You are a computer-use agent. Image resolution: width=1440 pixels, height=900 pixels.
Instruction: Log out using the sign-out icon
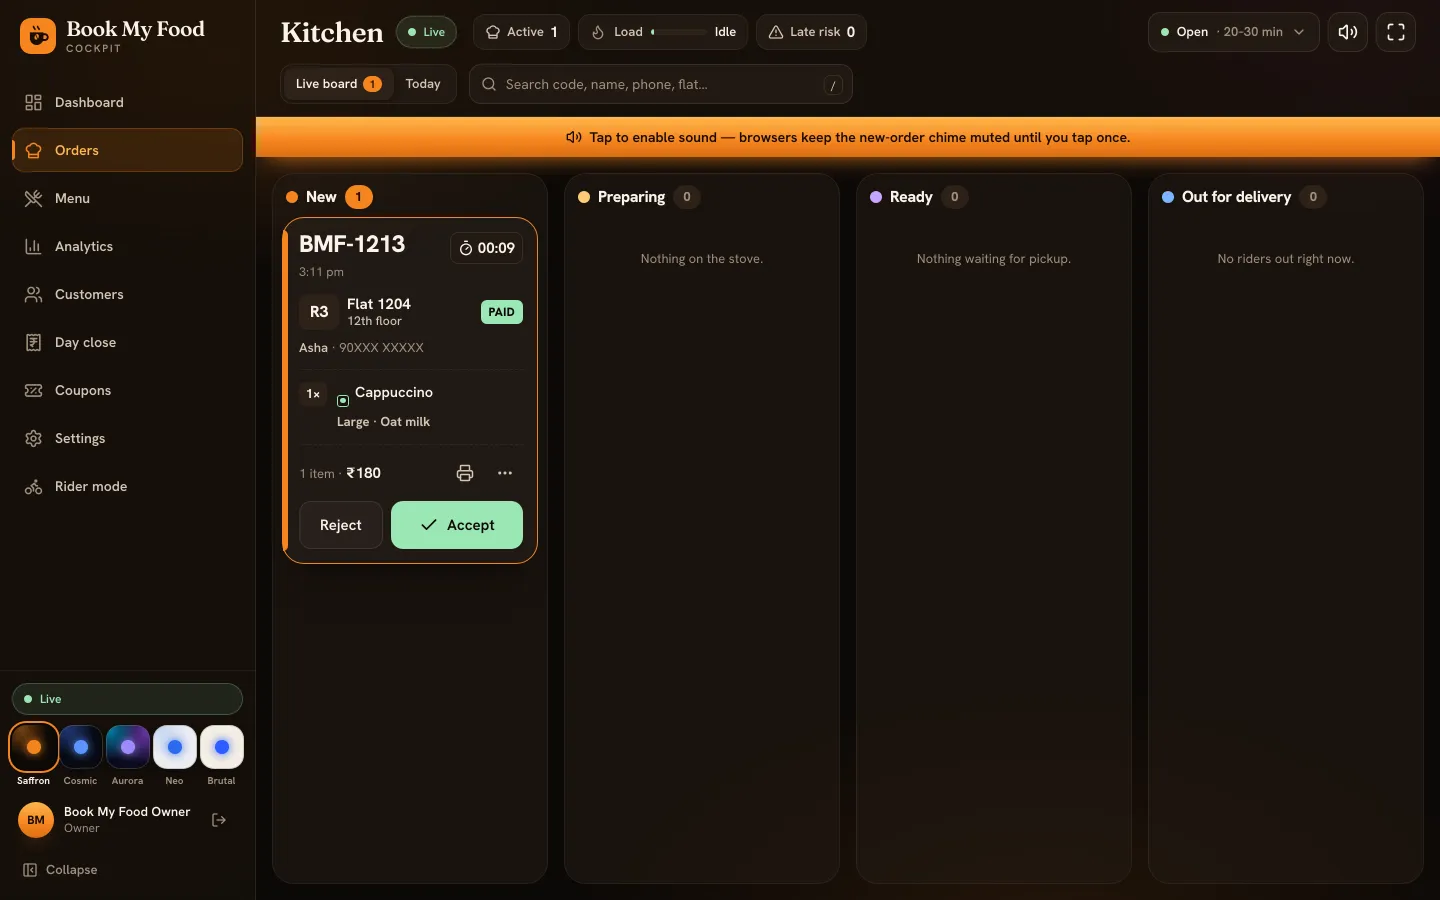[219, 820]
